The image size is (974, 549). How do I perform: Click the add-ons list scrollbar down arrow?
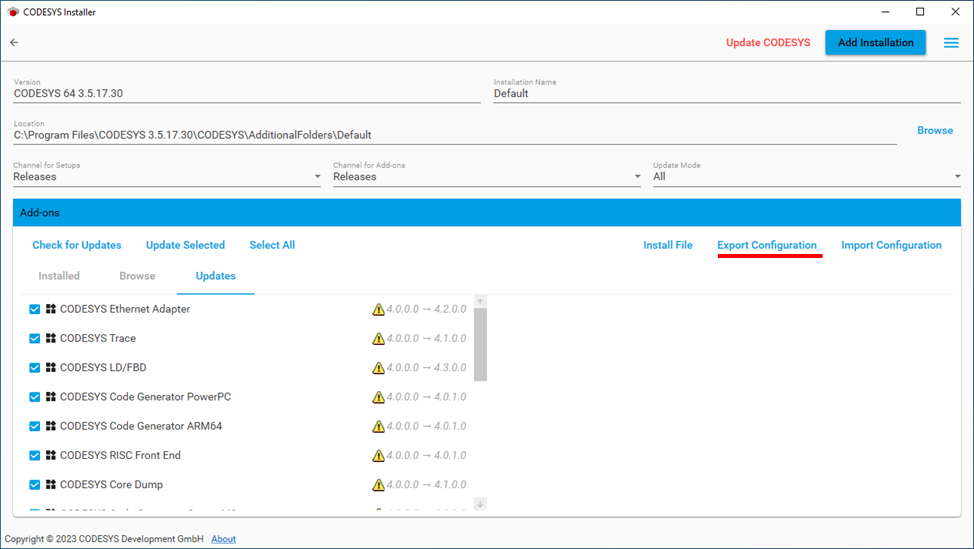coord(480,504)
